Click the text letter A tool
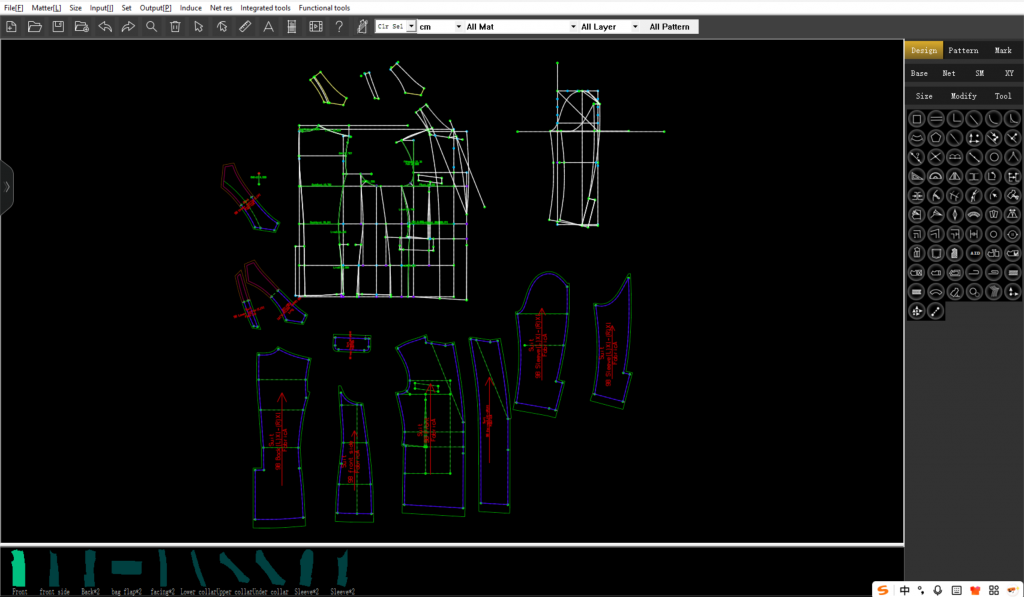 [268, 27]
